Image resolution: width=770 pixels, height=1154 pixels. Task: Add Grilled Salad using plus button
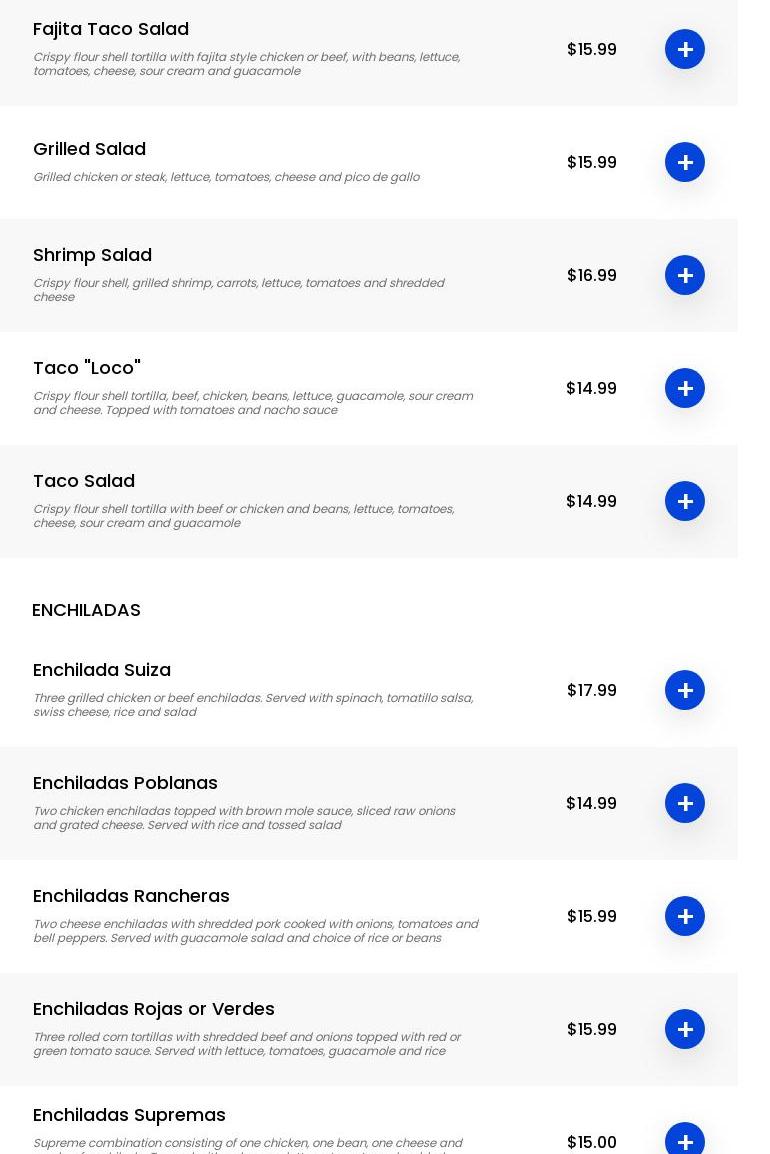click(x=684, y=162)
